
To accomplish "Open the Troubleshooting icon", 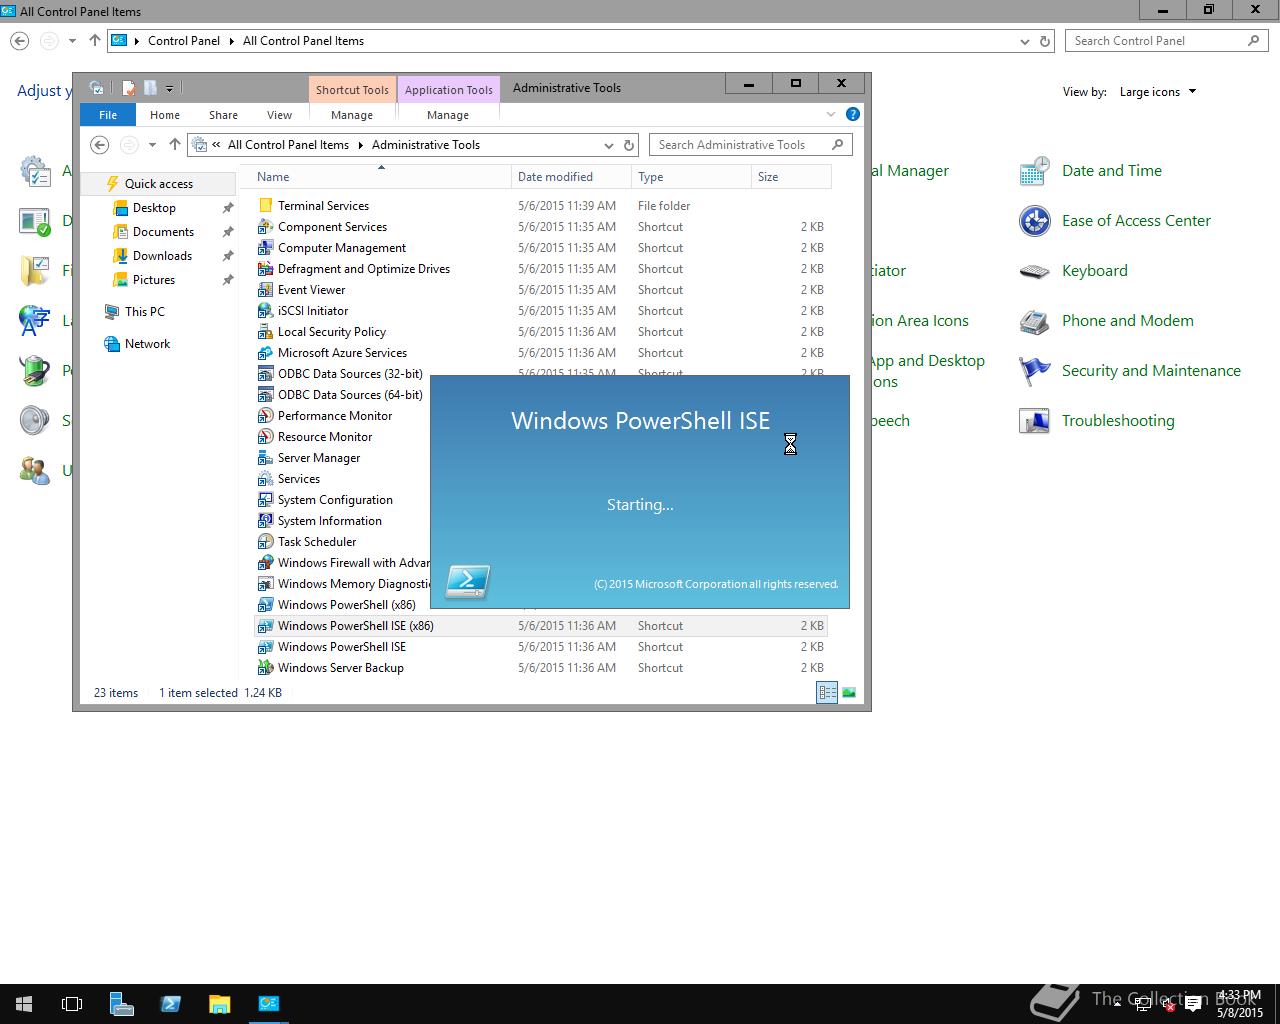I will click(1034, 421).
